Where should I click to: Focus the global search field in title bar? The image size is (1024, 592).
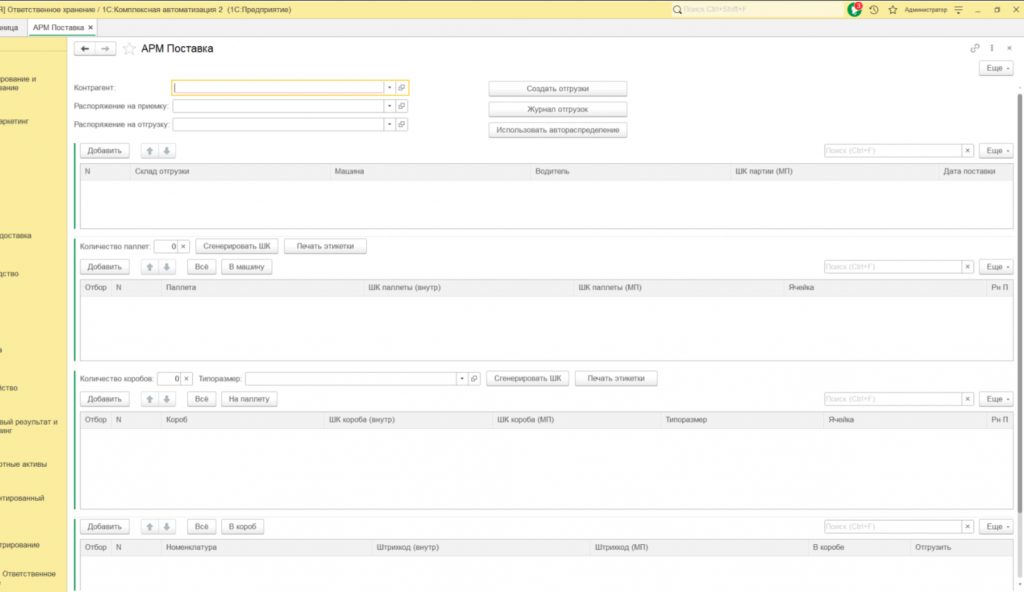[758, 10]
